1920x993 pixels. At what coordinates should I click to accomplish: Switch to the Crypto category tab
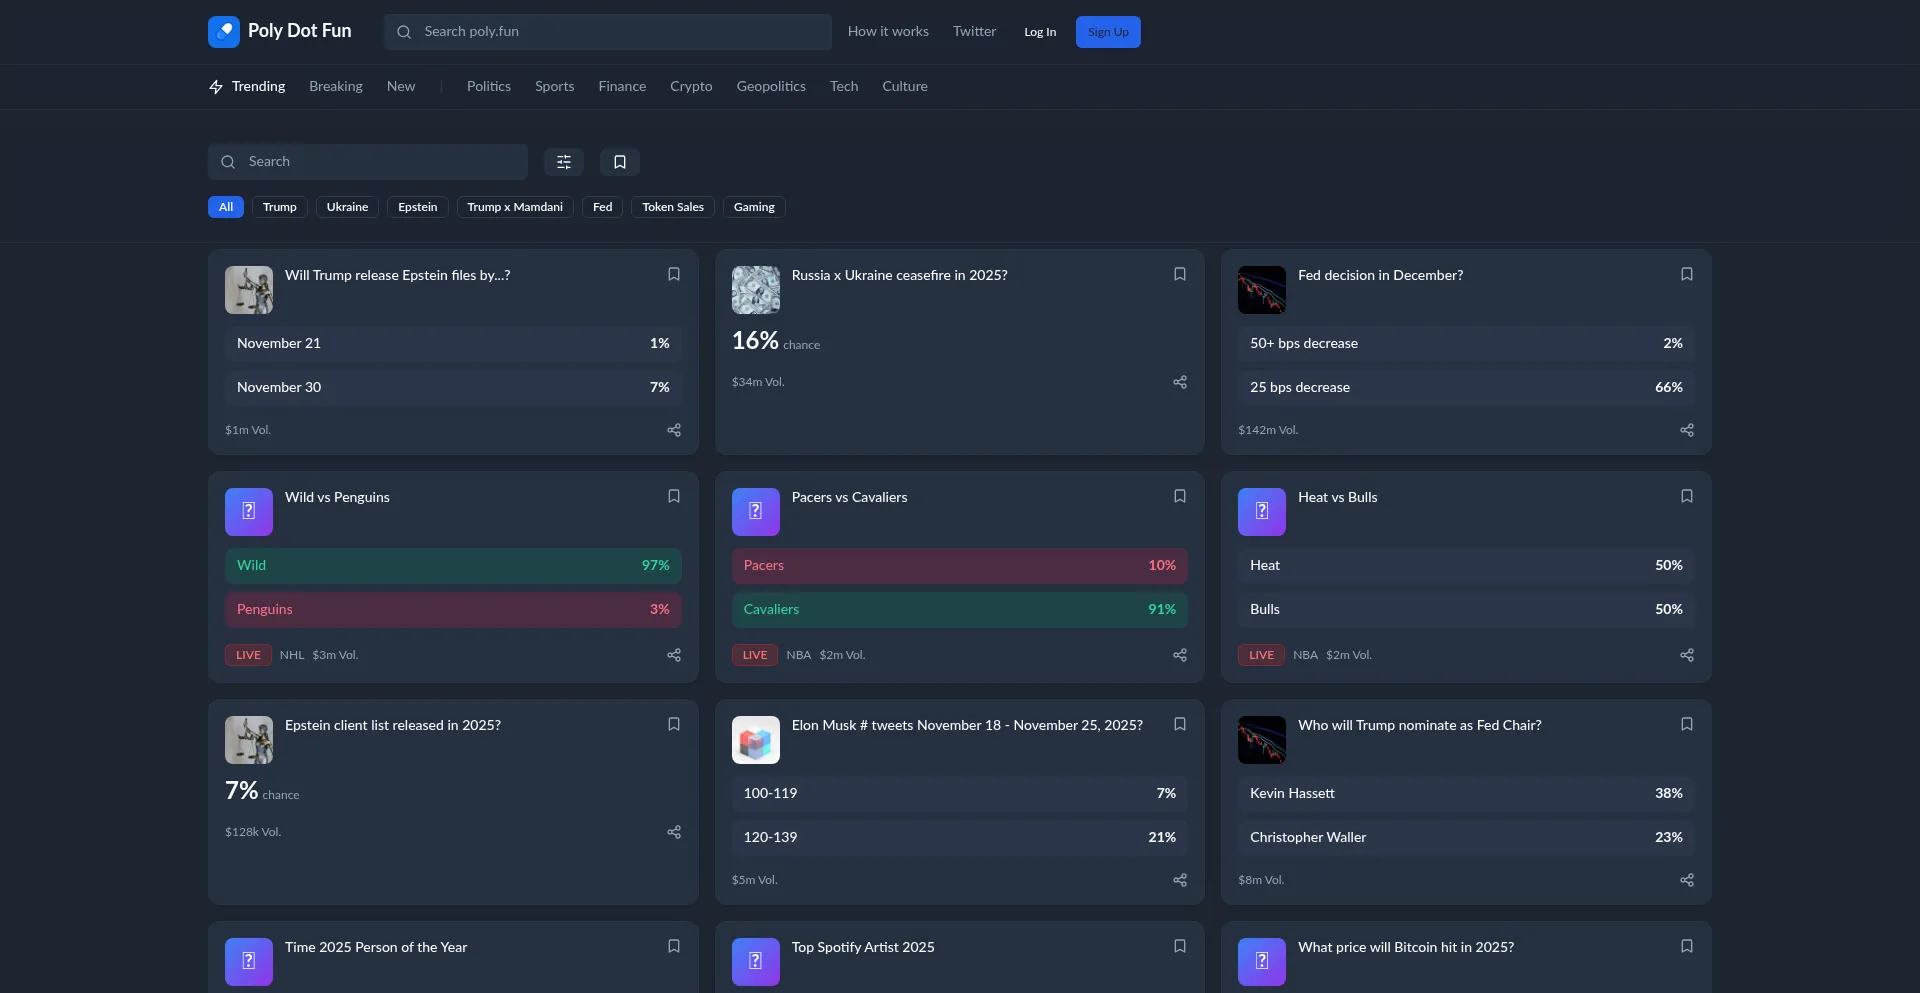tap(691, 87)
